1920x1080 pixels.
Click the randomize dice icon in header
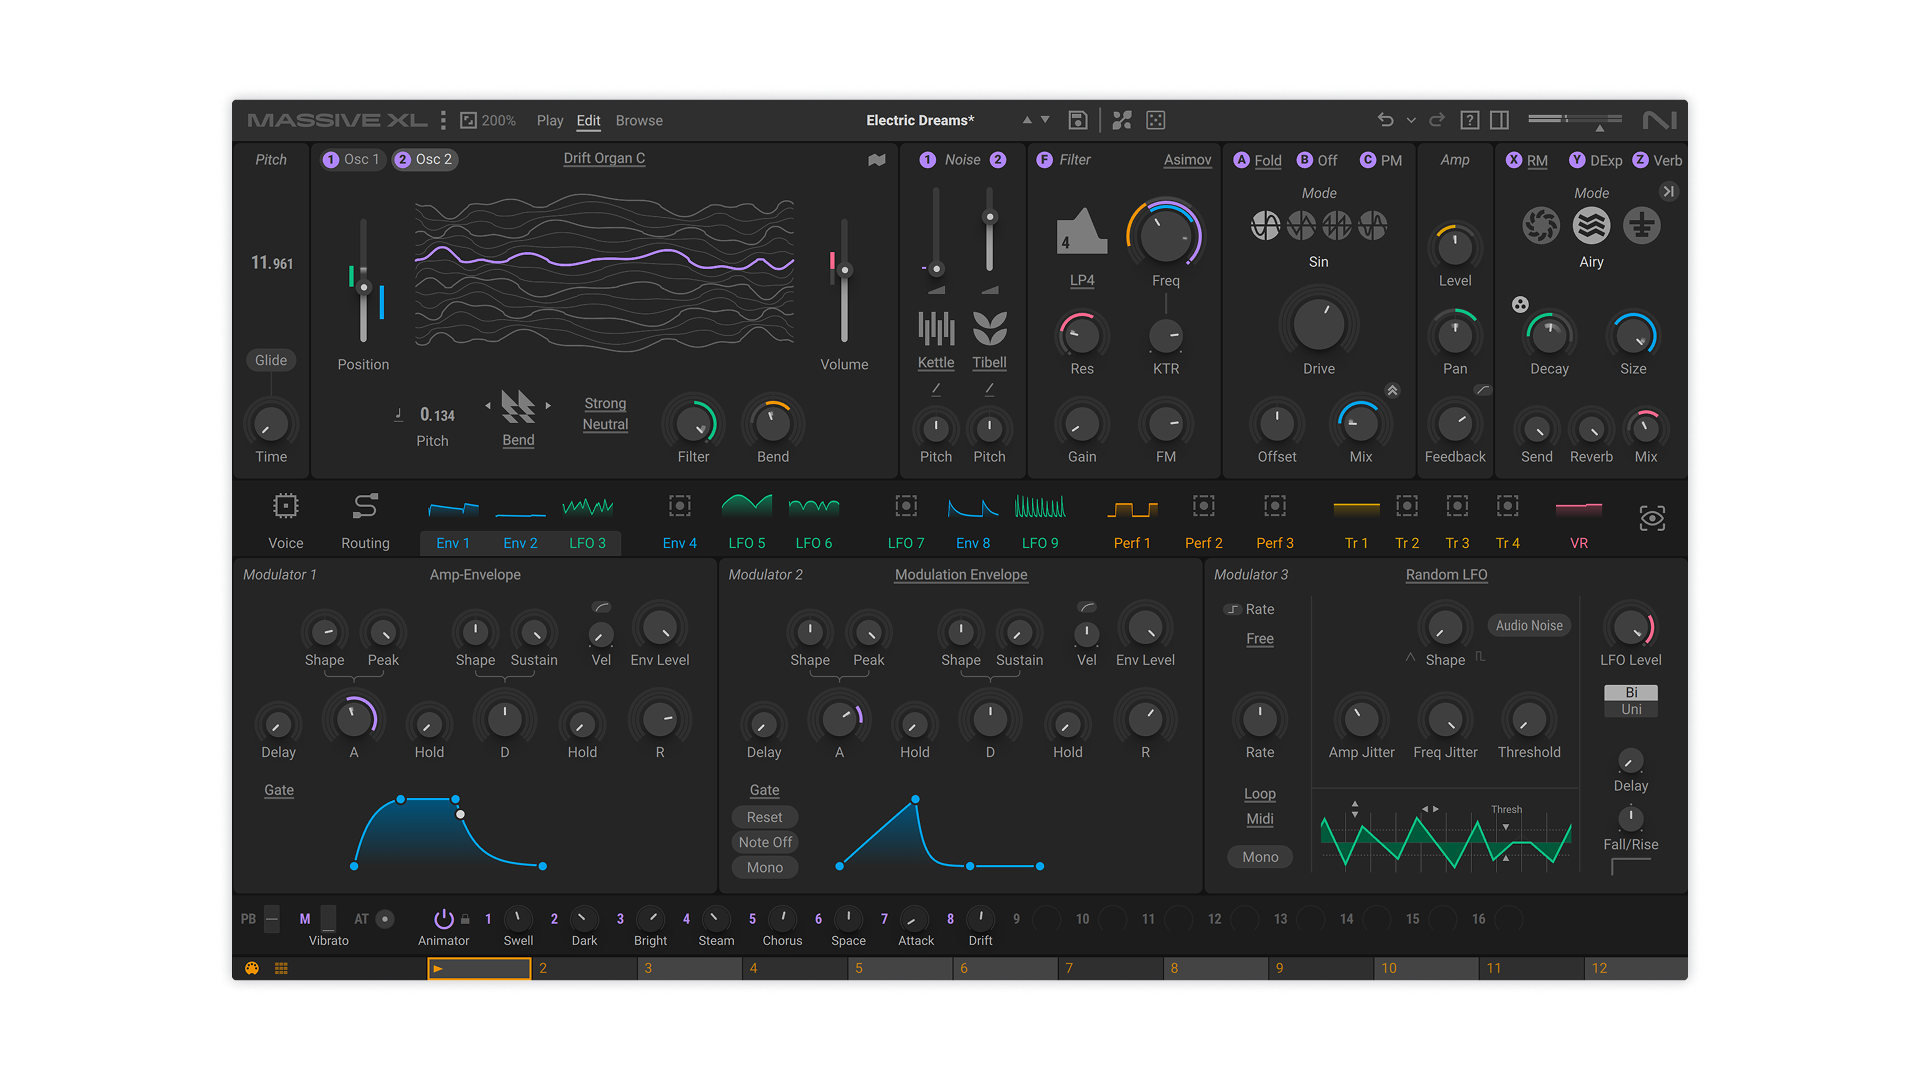click(x=1156, y=120)
